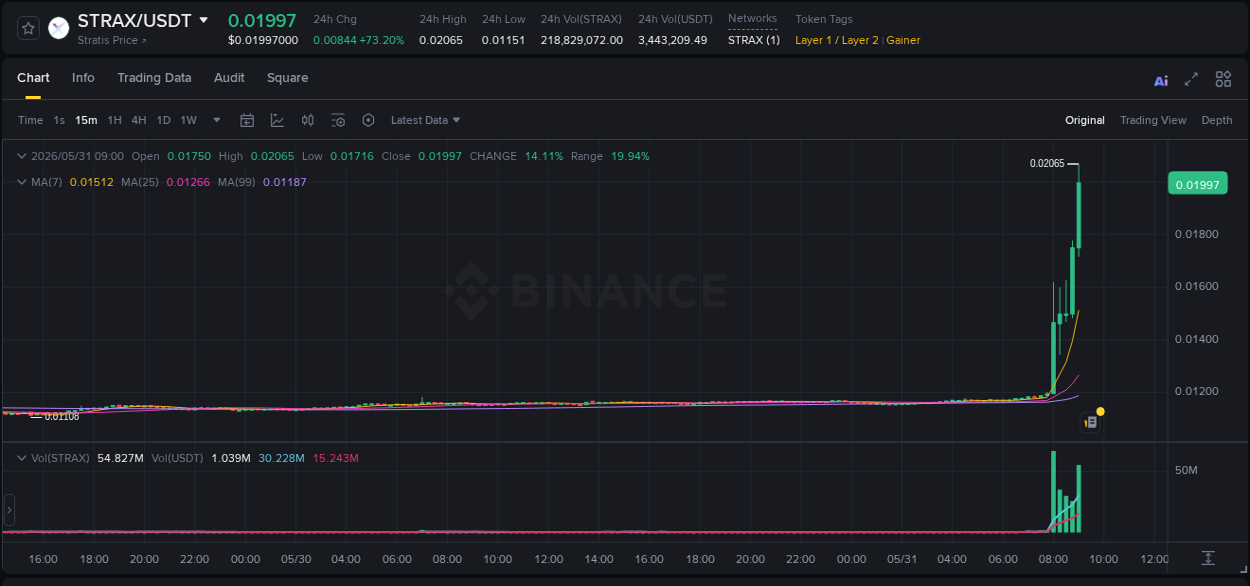The width and height of the screenshot is (1250, 586).
Task: Switch to the Chart tab
Action: pos(33,78)
